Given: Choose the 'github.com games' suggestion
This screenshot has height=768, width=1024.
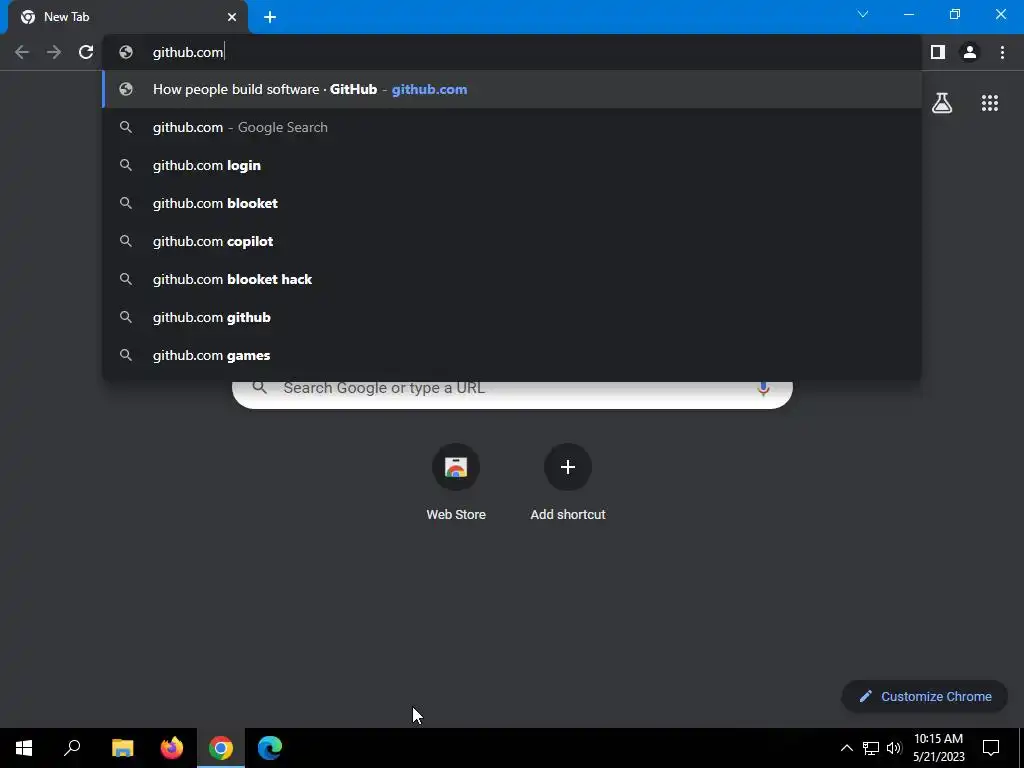Looking at the screenshot, I should [x=512, y=355].
